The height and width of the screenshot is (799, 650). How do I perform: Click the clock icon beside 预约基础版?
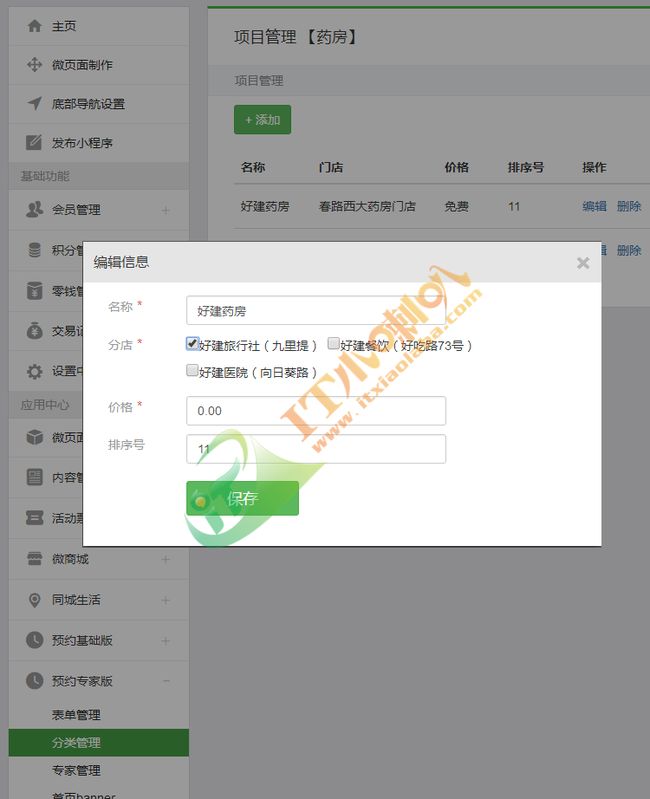35,641
